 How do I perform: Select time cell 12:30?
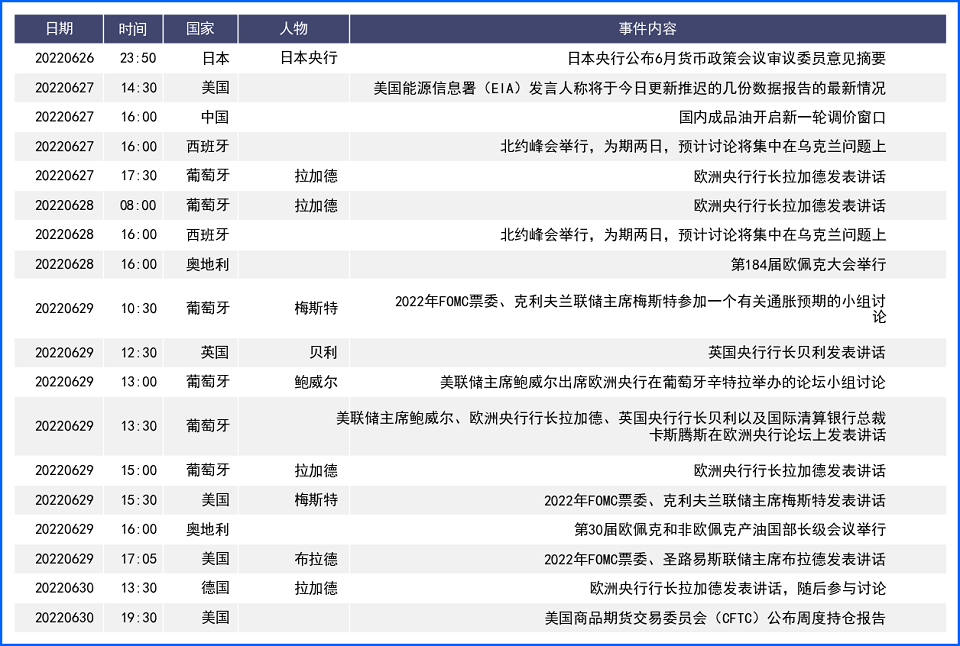(138, 353)
